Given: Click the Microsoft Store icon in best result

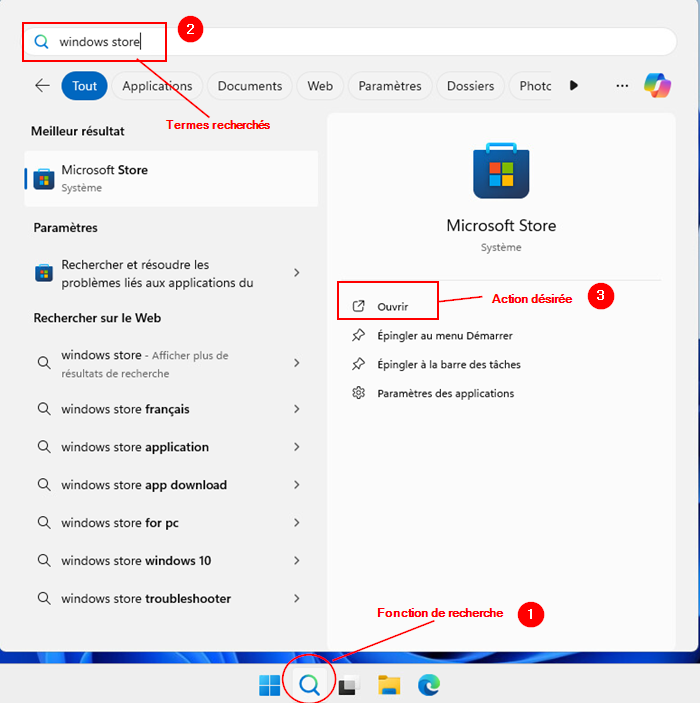Looking at the screenshot, I should point(44,179).
